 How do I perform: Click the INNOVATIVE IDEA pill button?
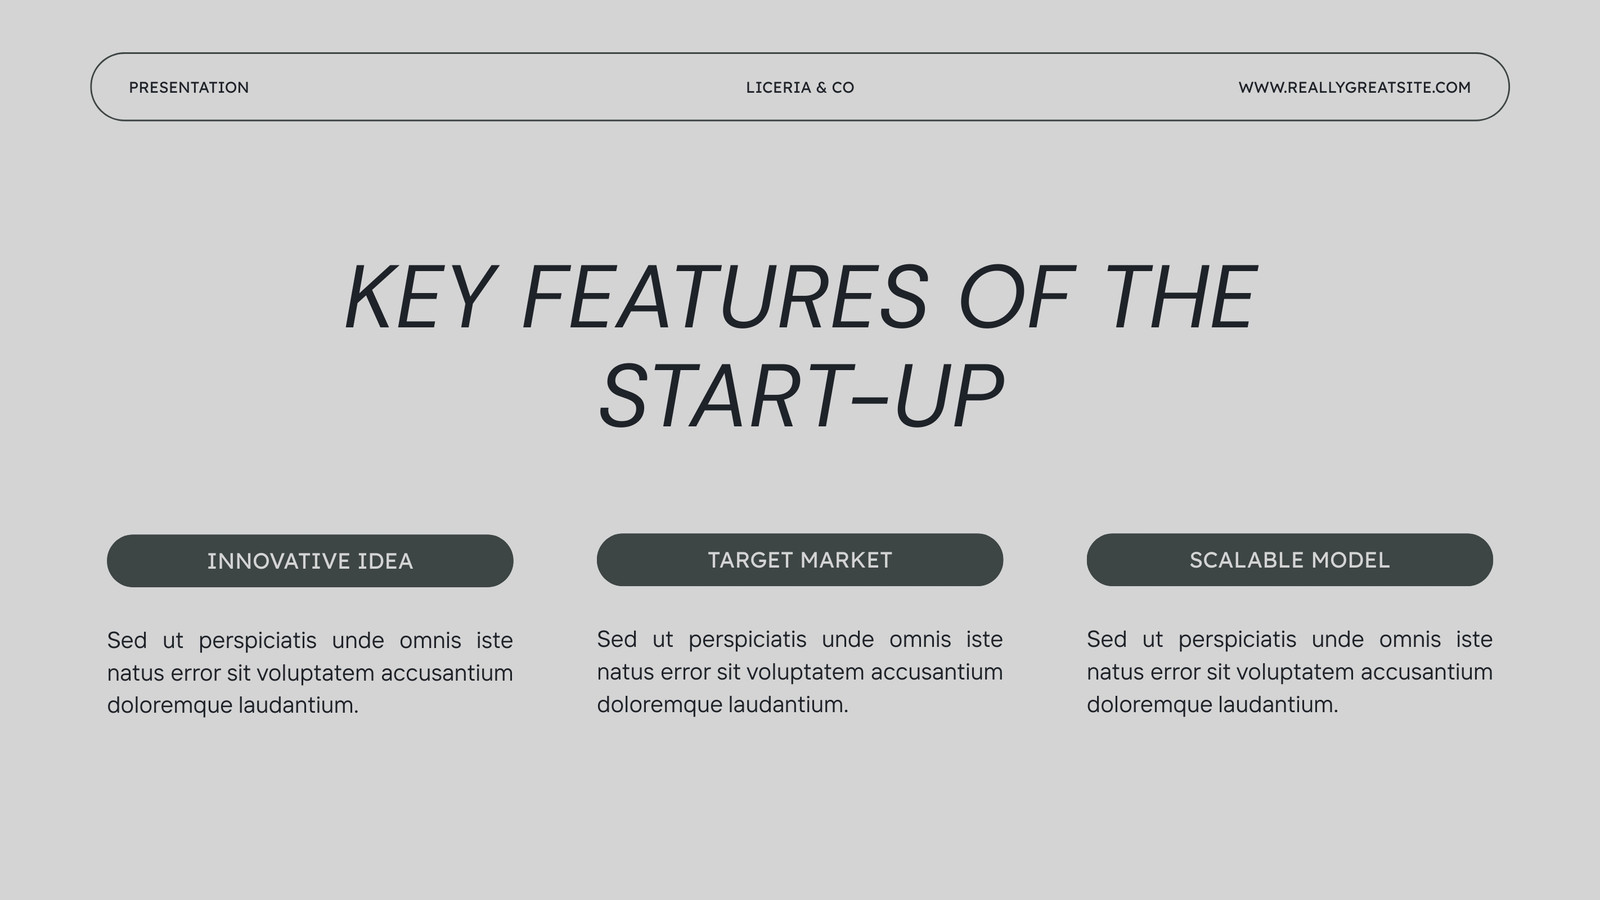[310, 561]
